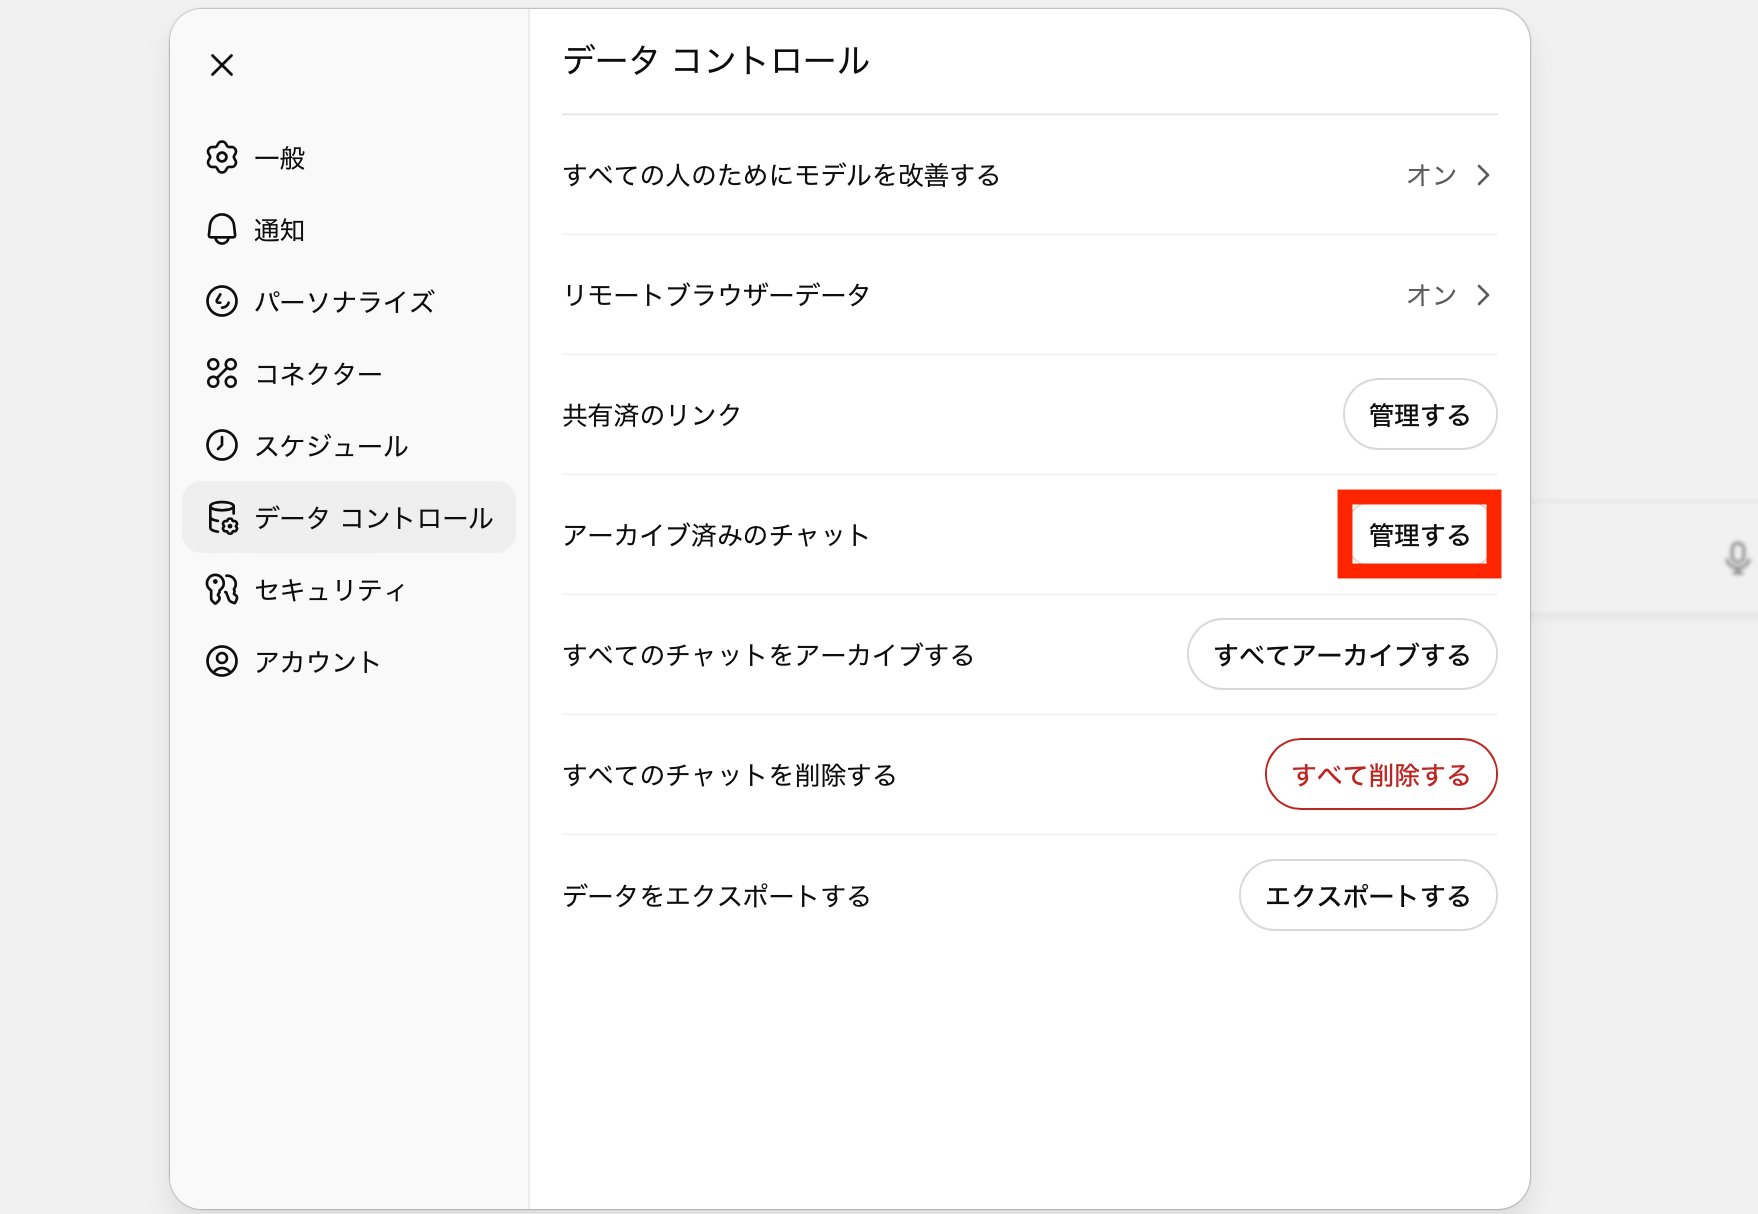Click the パーソナライズ sidebar icon
The image size is (1758, 1214).
[x=222, y=301]
